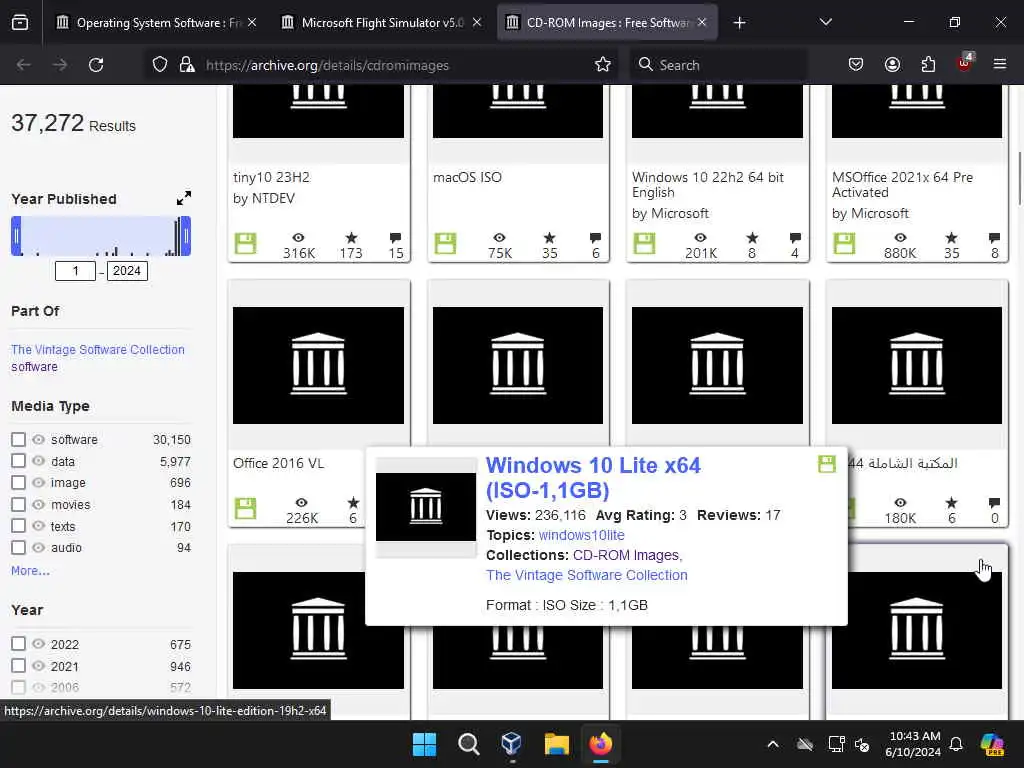
Task: Click the site padlock icon
Action: coord(187,65)
